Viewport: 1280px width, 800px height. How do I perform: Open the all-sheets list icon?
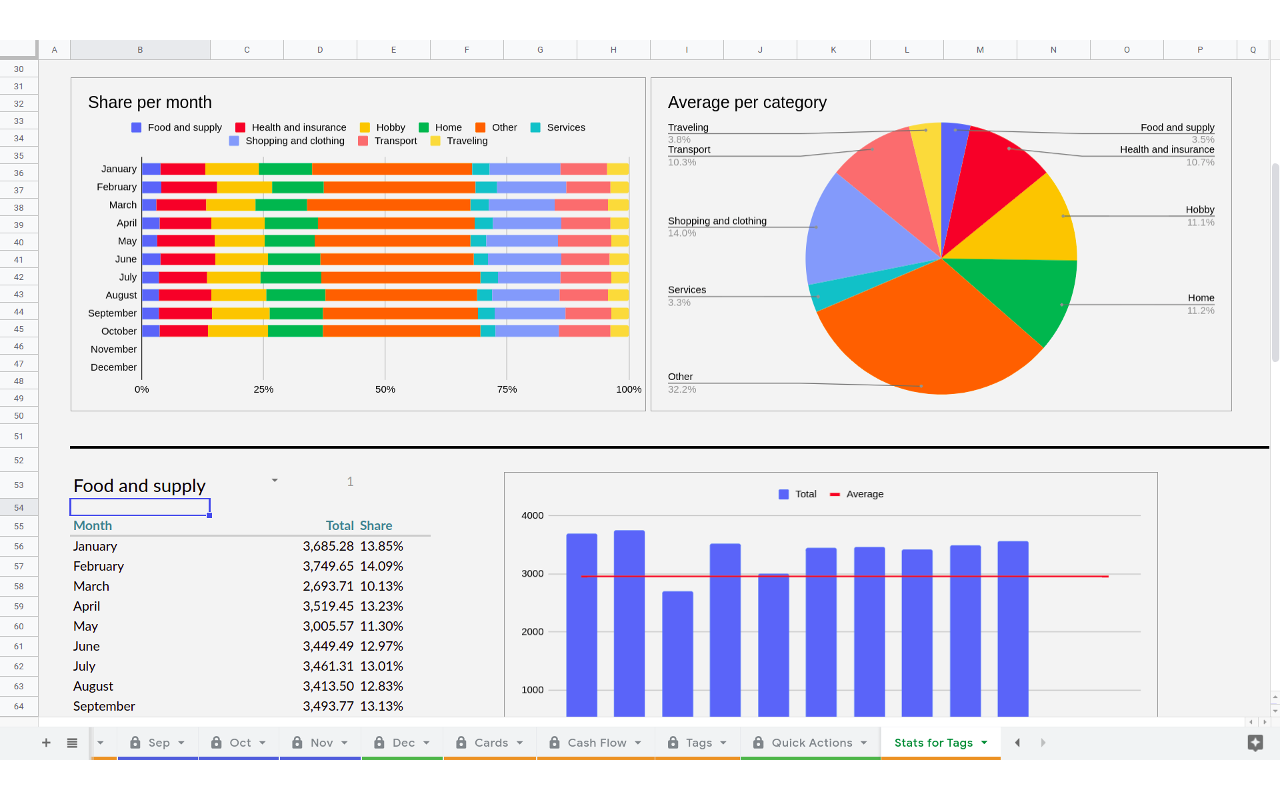(x=70, y=742)
